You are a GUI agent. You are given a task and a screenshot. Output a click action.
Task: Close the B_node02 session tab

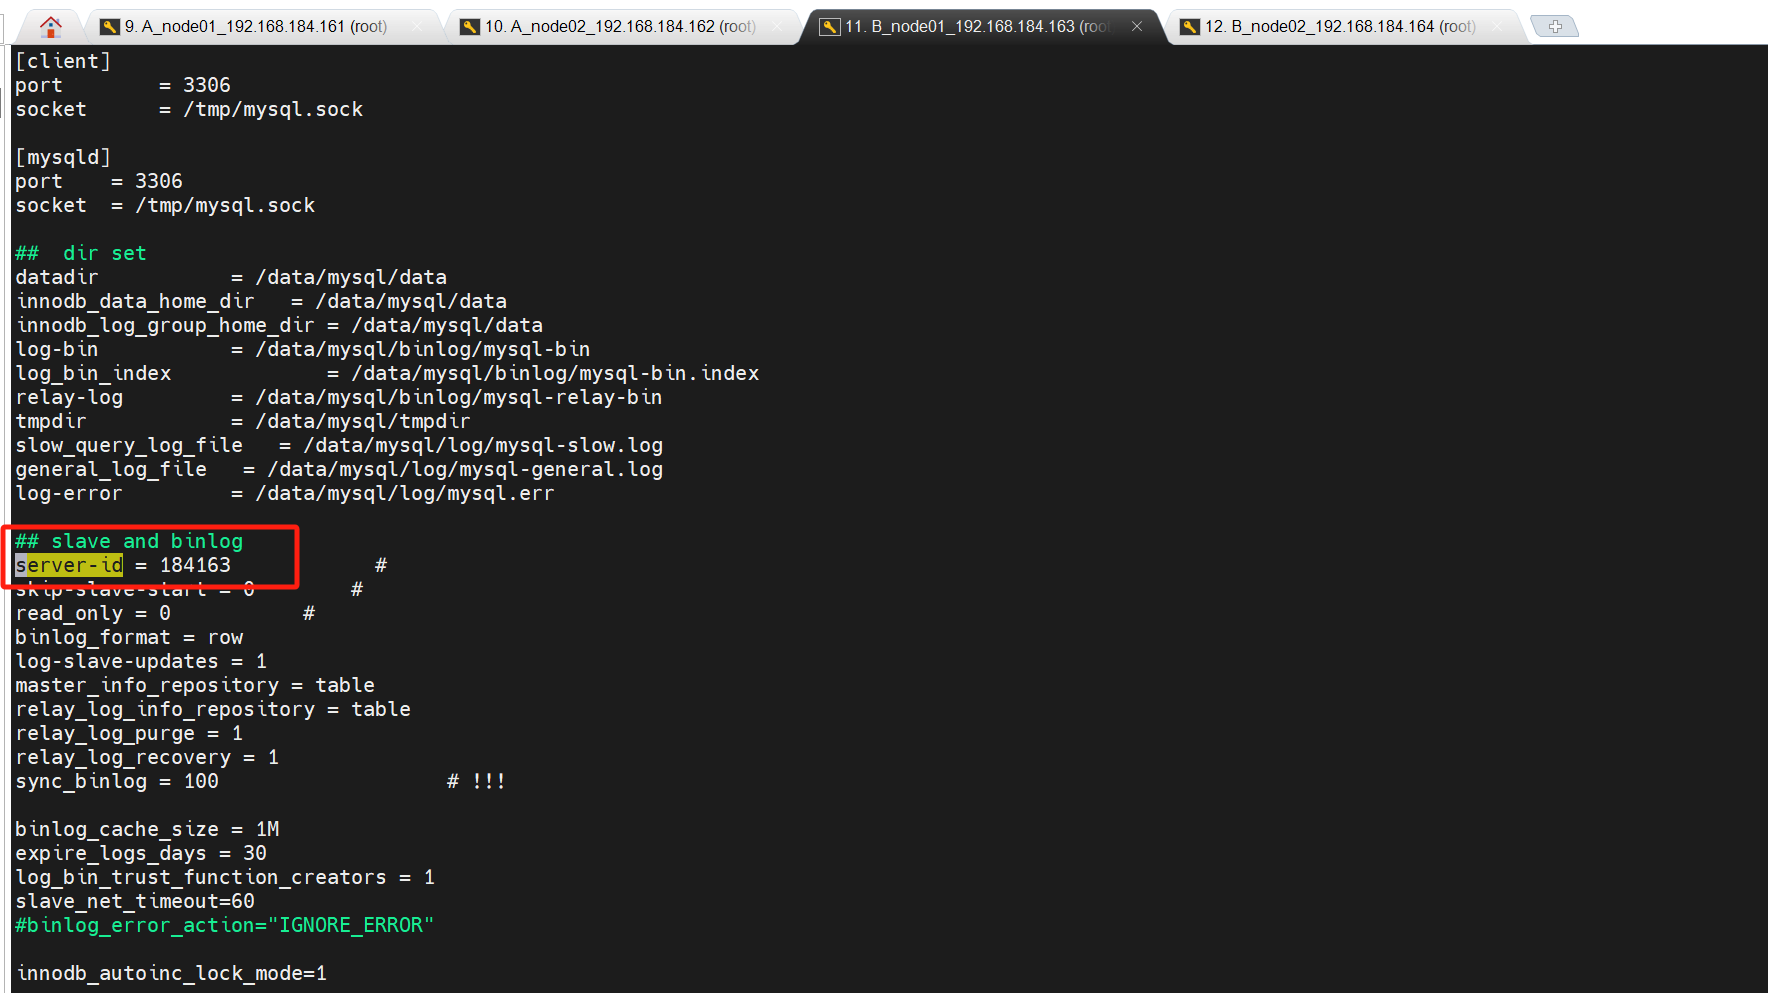click(1497, 27)
